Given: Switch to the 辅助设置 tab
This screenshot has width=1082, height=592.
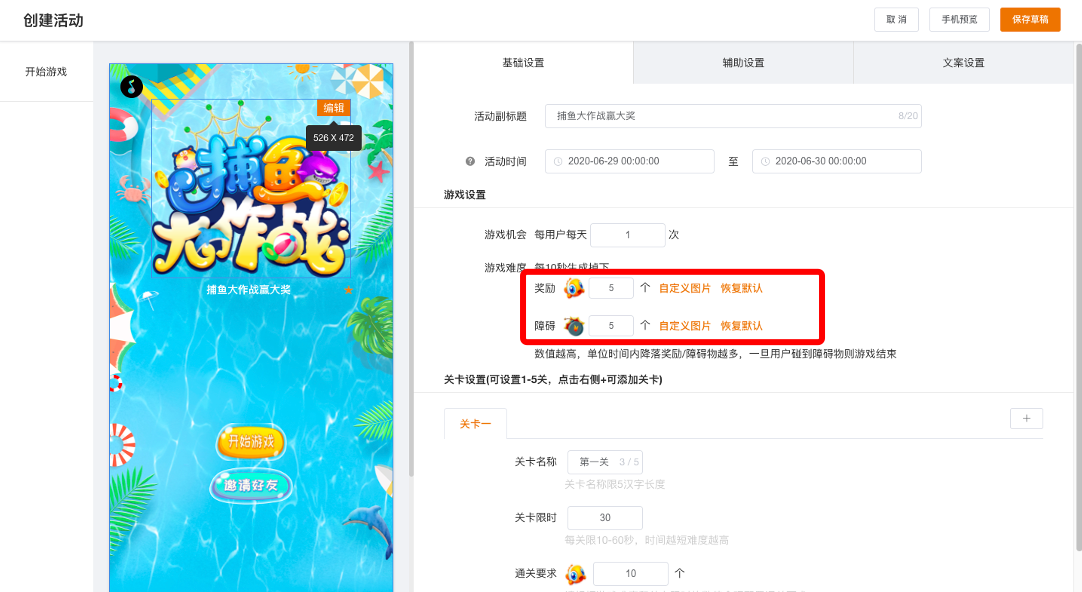Looking at the screenshot, I should point(743,62).
